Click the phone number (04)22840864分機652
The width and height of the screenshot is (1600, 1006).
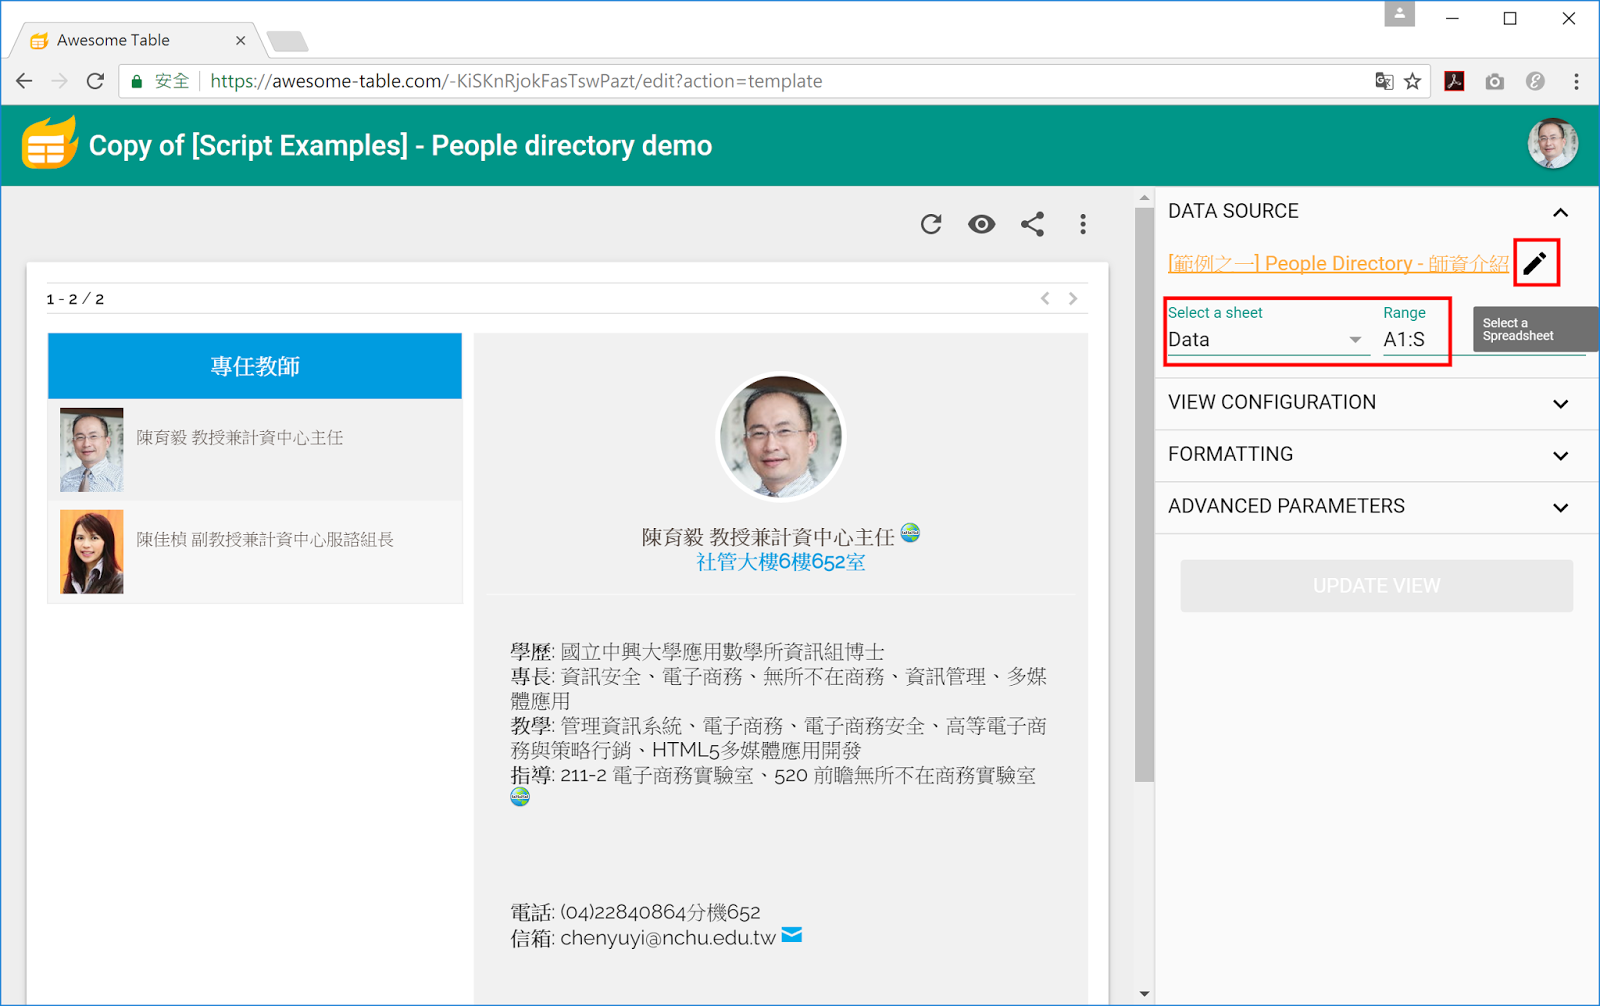[x=660, y=912]
